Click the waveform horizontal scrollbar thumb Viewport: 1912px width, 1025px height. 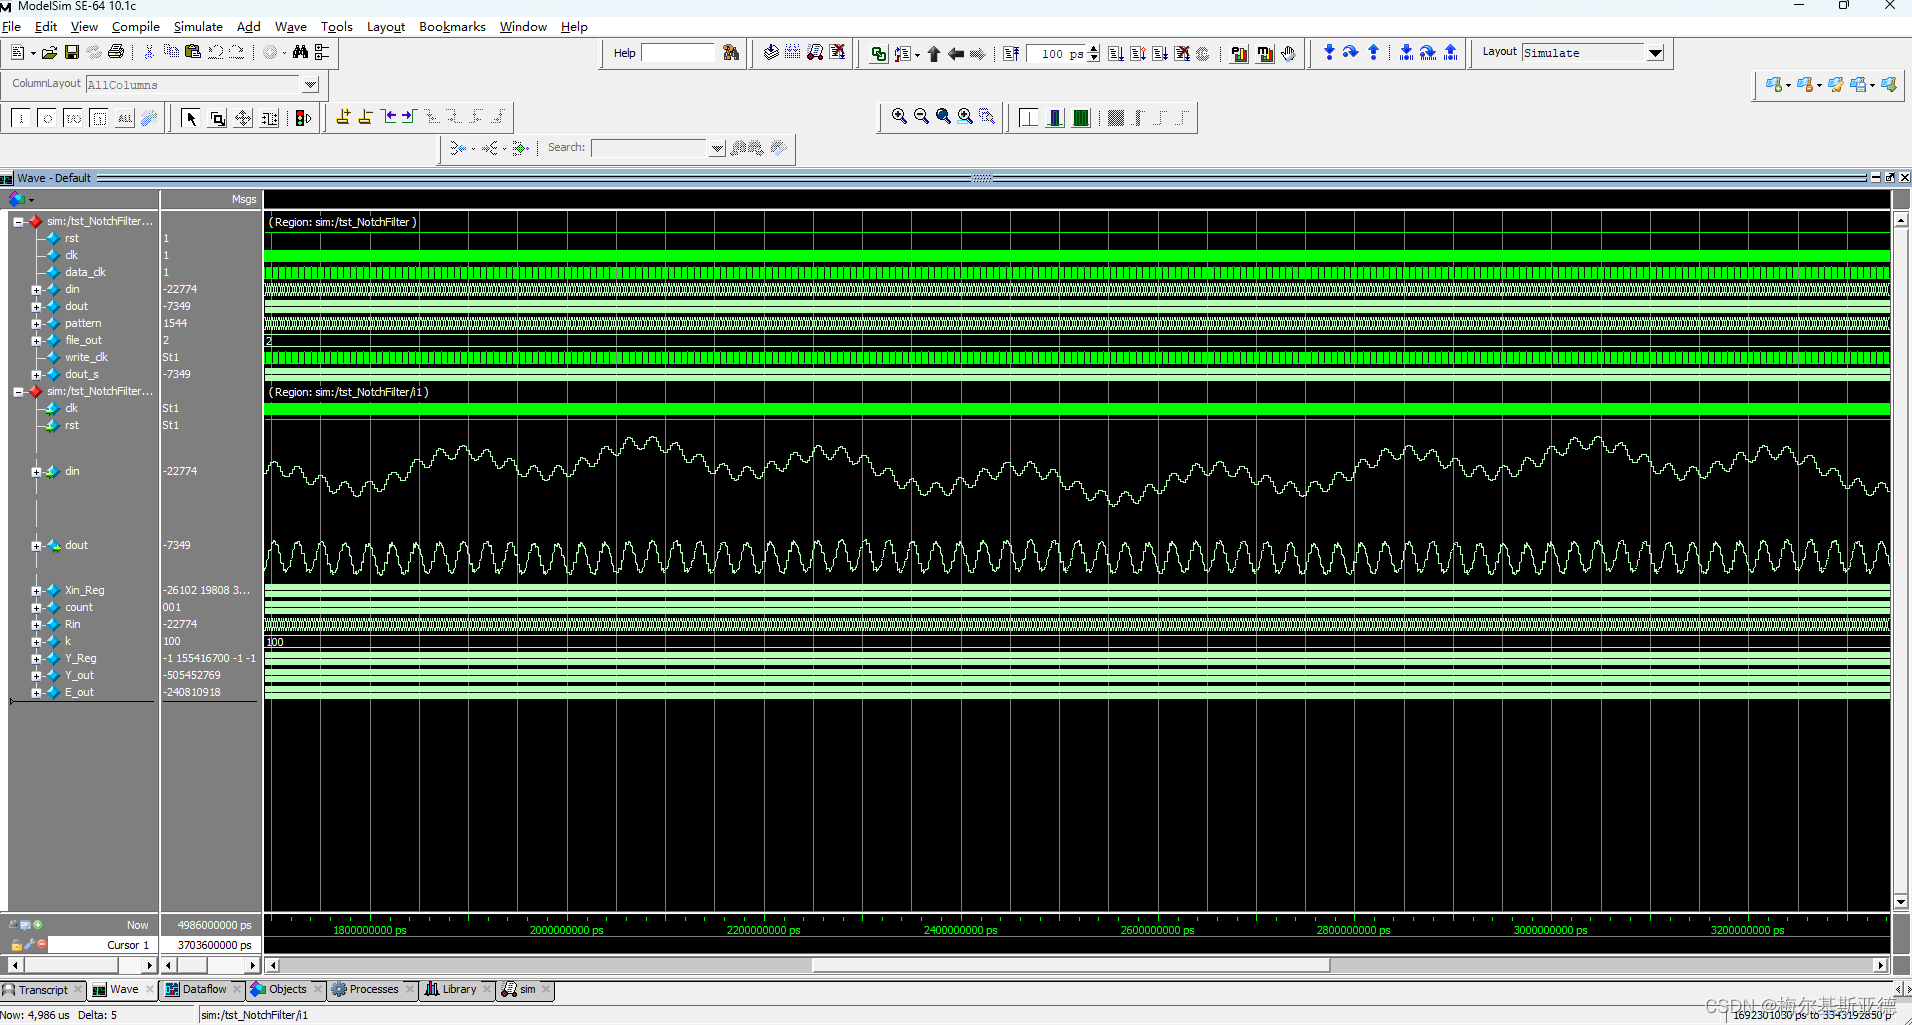1070,965
